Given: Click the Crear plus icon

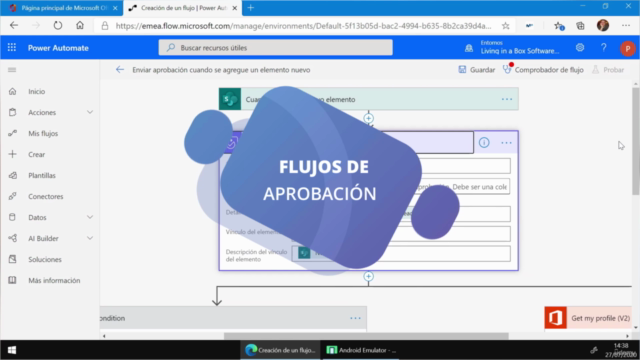Looking at the screenshot, I should [x=12, y=154].
